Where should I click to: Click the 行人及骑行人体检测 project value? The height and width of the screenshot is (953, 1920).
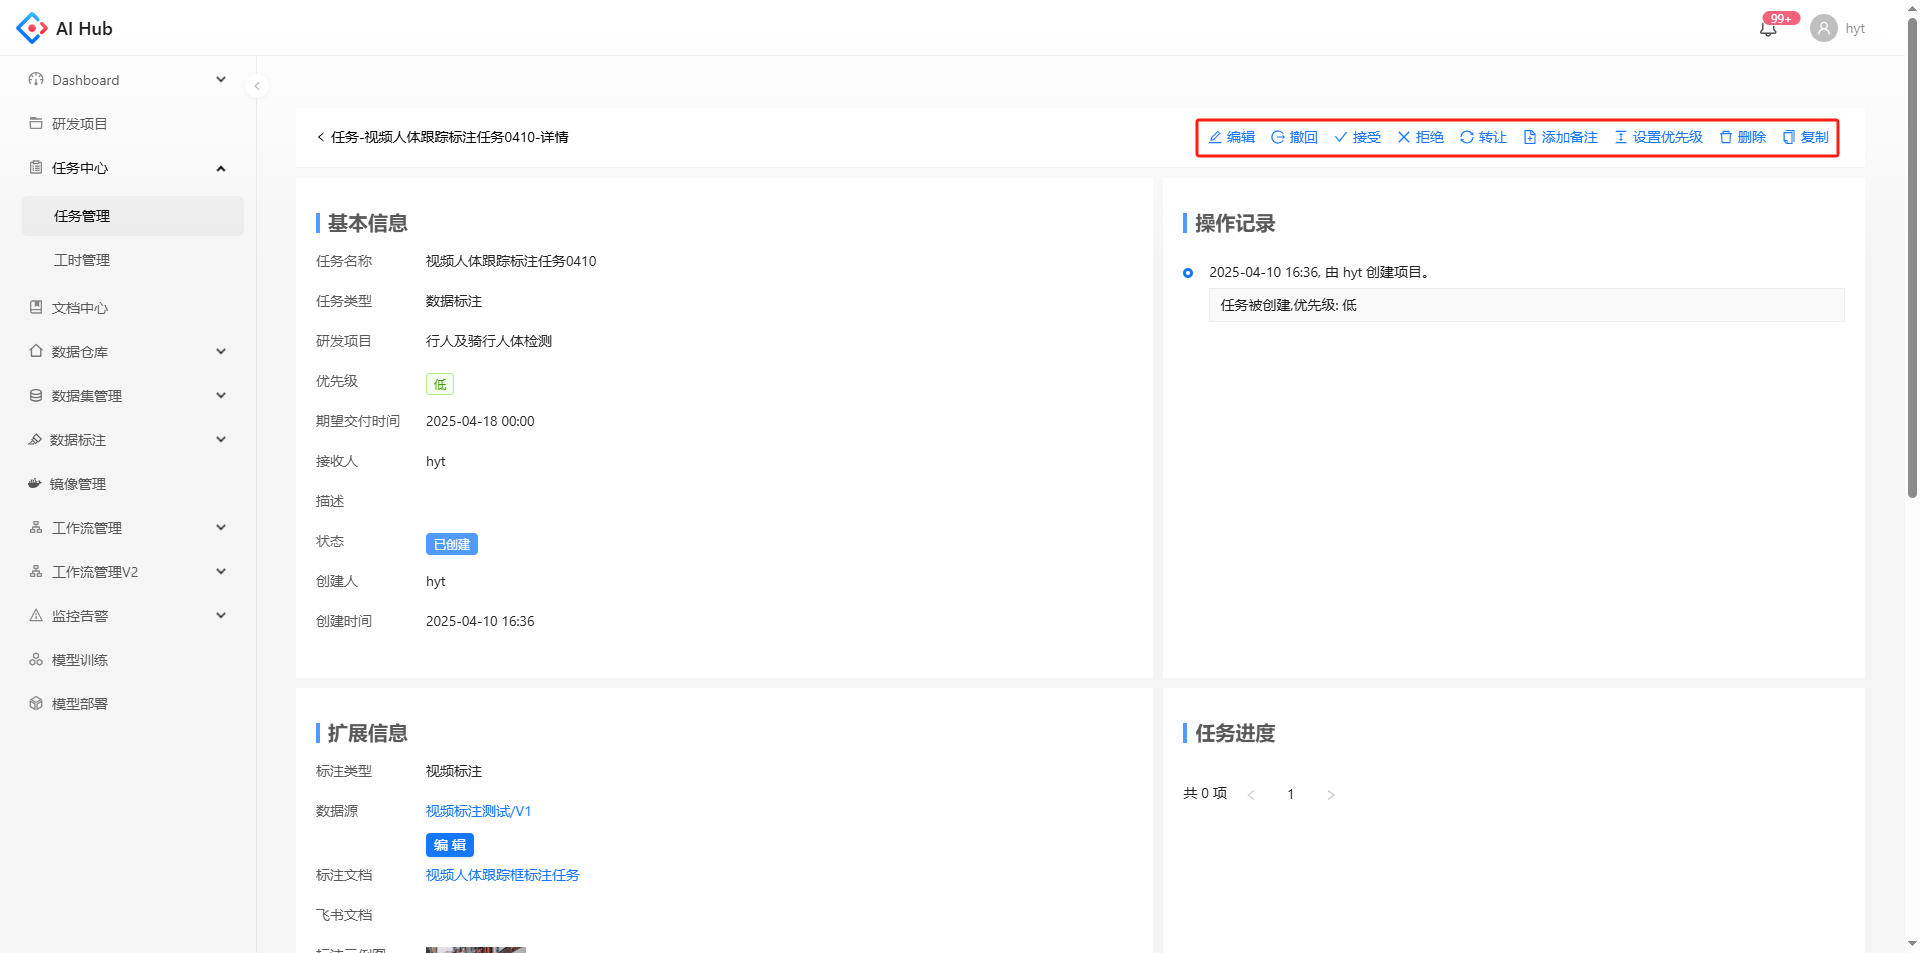[489, 341]
